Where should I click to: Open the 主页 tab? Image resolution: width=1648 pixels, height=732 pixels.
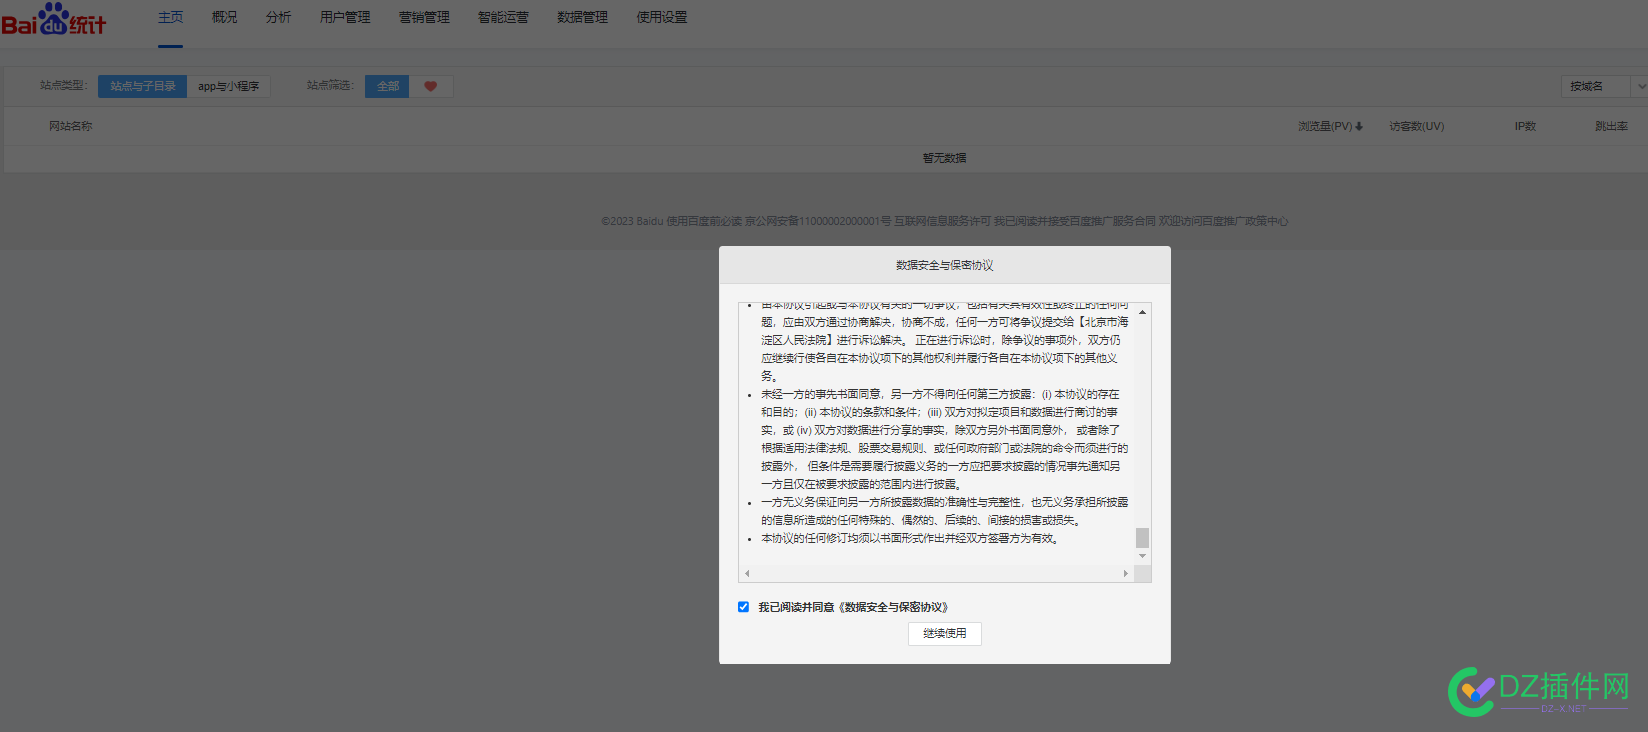171,17
